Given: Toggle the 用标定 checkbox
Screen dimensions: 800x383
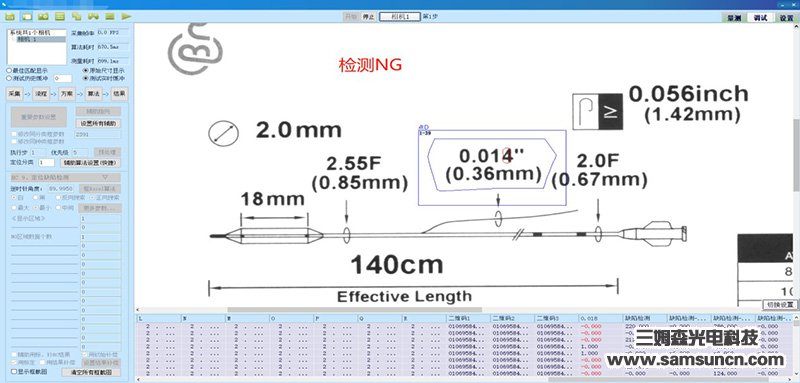Looking at the screenshot, I should pos(23,362).
